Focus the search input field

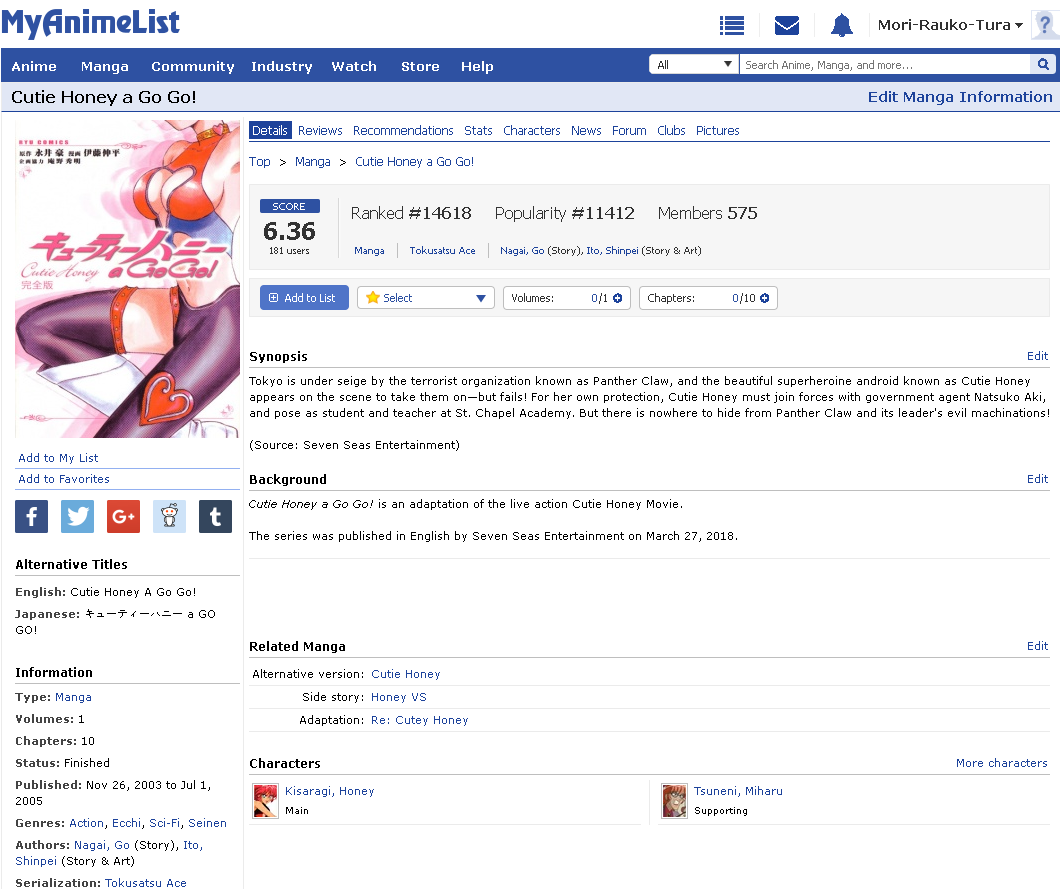(x=885, y=64)
